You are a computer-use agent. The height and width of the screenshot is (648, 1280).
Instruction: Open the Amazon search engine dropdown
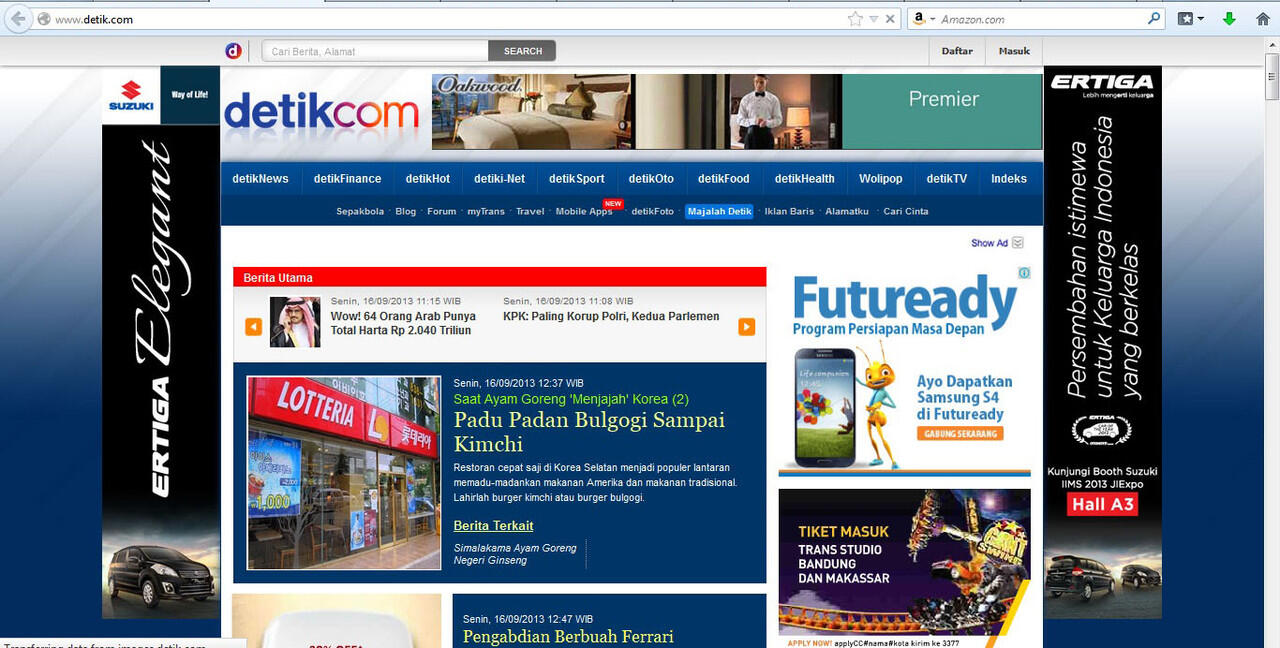932,18
